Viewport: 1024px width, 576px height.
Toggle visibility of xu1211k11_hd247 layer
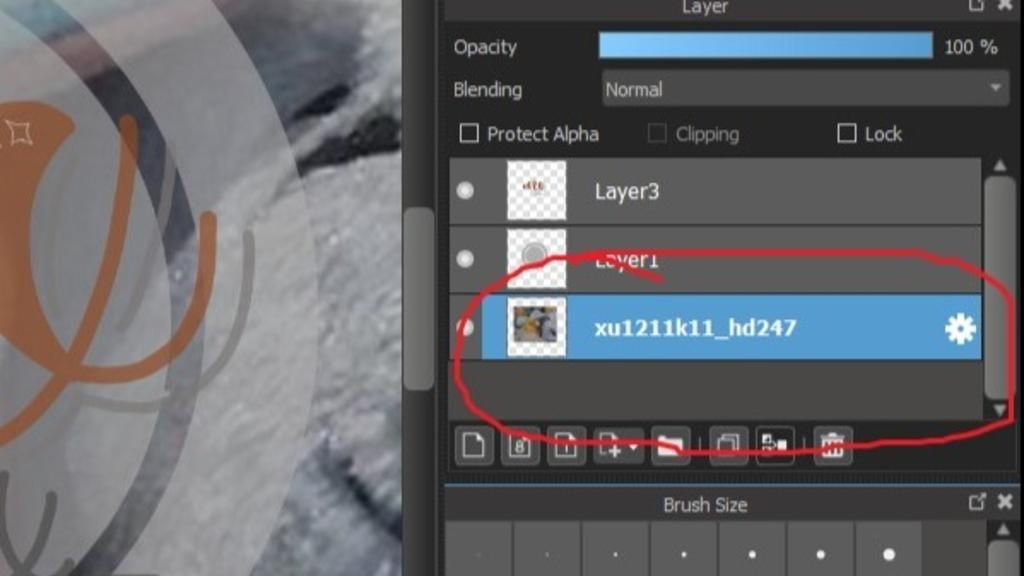tap(465, 327)
